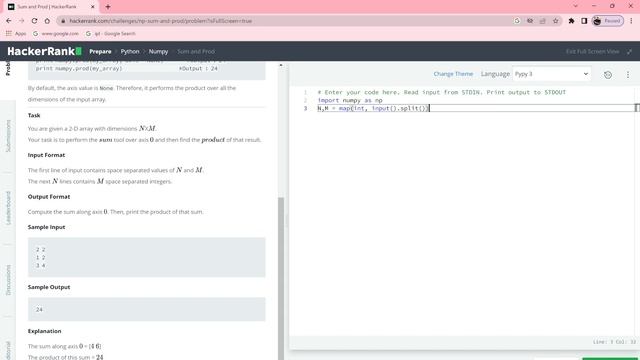Bookmark this page with the star icon

pyautogui.click(x=556, y=21)
